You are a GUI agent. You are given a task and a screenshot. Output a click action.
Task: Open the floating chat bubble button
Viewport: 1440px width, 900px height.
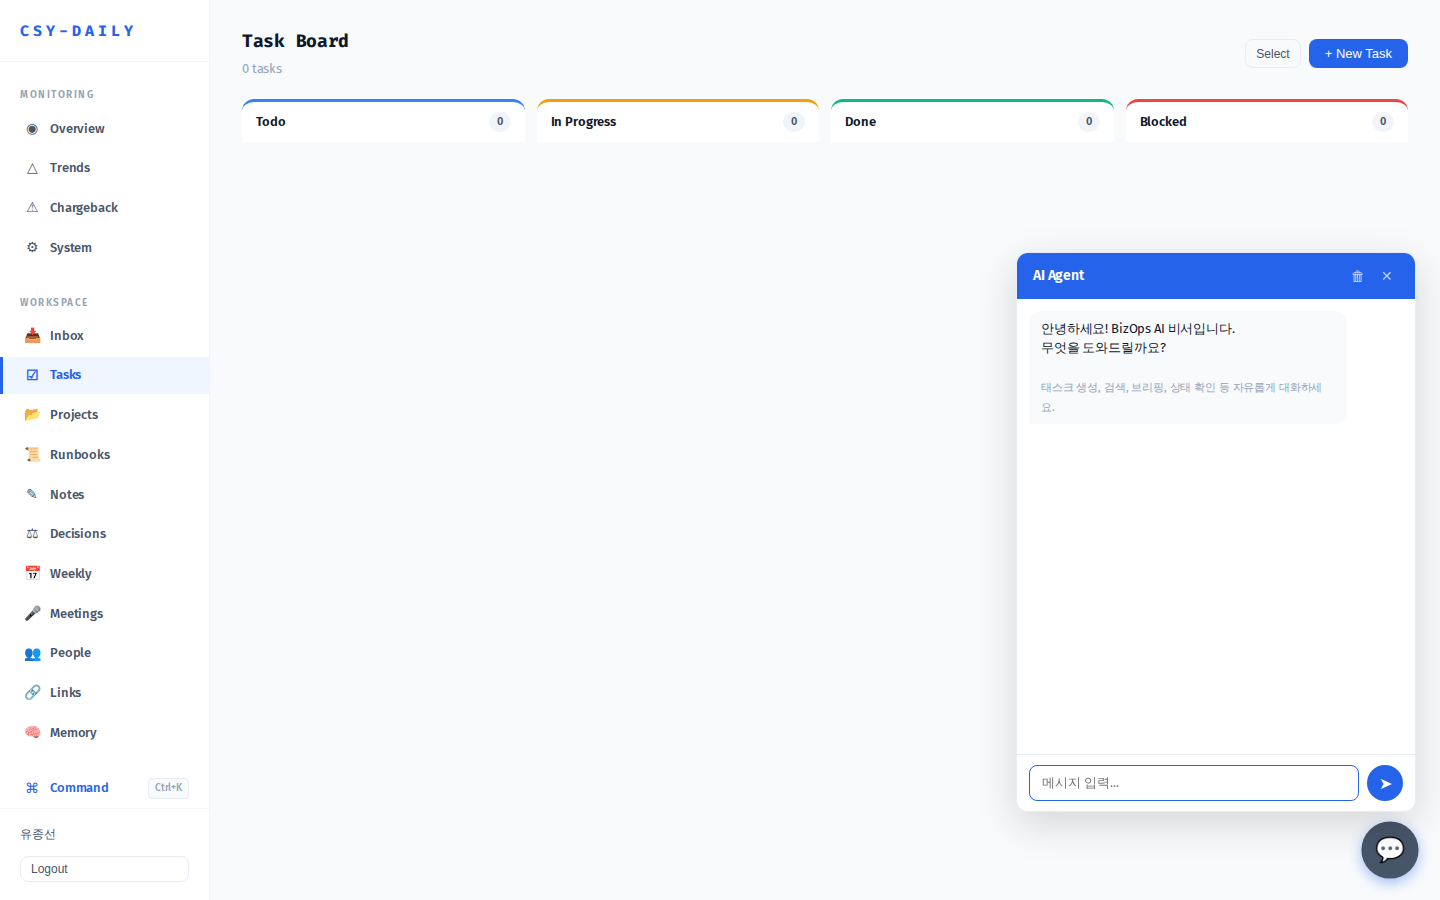tap(1390, 850)
